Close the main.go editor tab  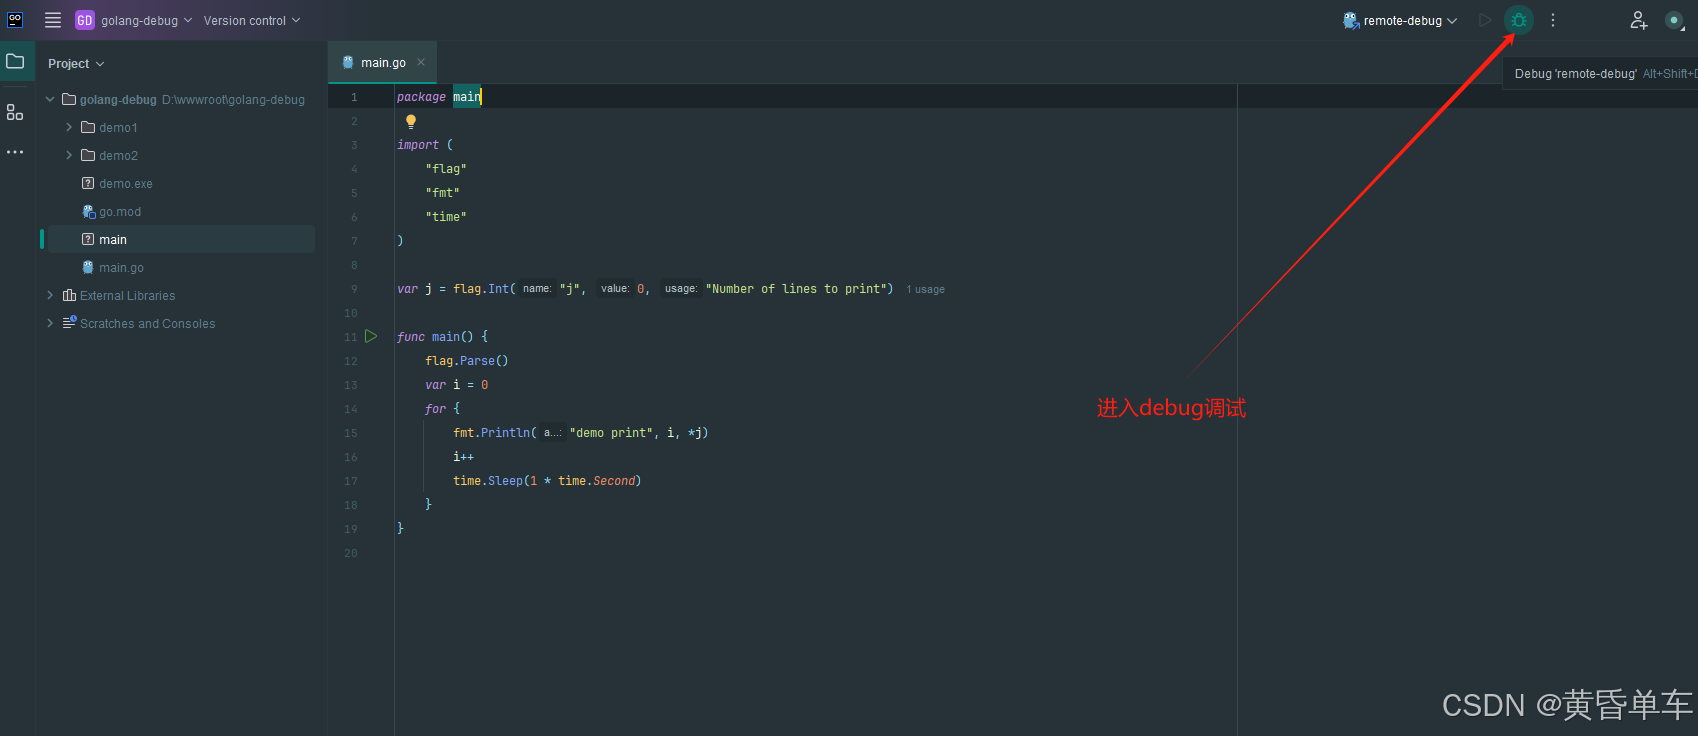tap(421, 62)
